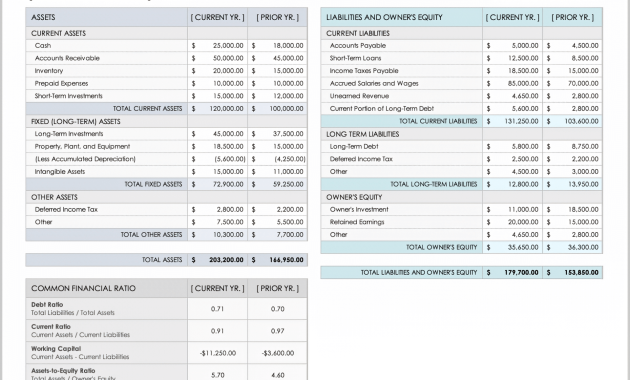Select Total Current Liabilities current value 131,250.00
Viewport: 630px width, 380px height.
[521, 121]
